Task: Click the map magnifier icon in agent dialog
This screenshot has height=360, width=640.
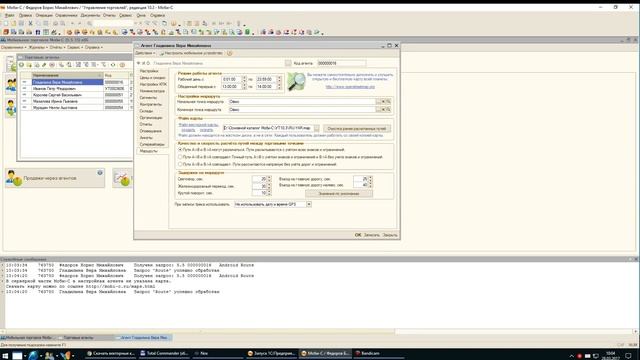Action: [x=296, y=82]
